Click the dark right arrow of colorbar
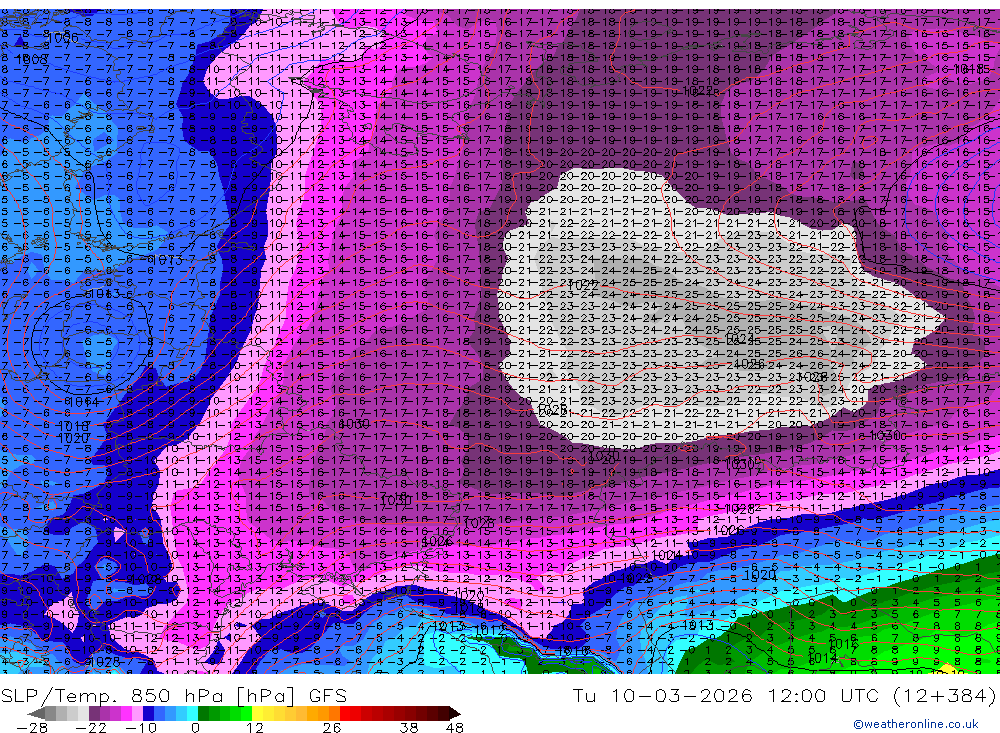 click(x=455, y=713)
